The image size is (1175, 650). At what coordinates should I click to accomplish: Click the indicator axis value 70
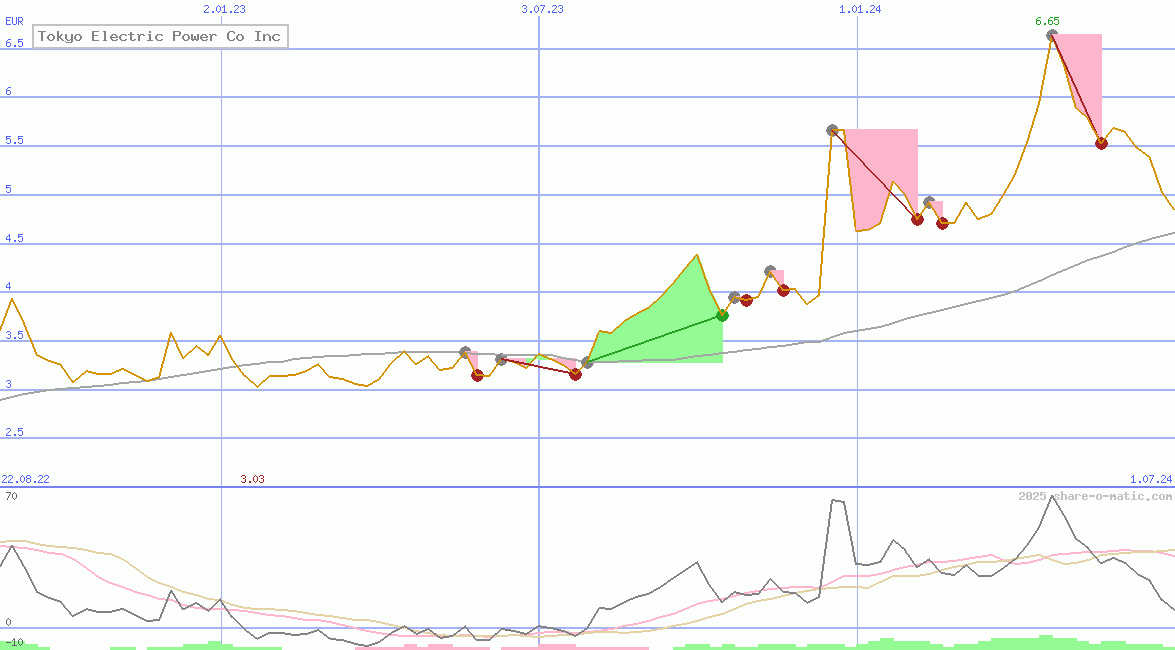(x=11, y=496)
